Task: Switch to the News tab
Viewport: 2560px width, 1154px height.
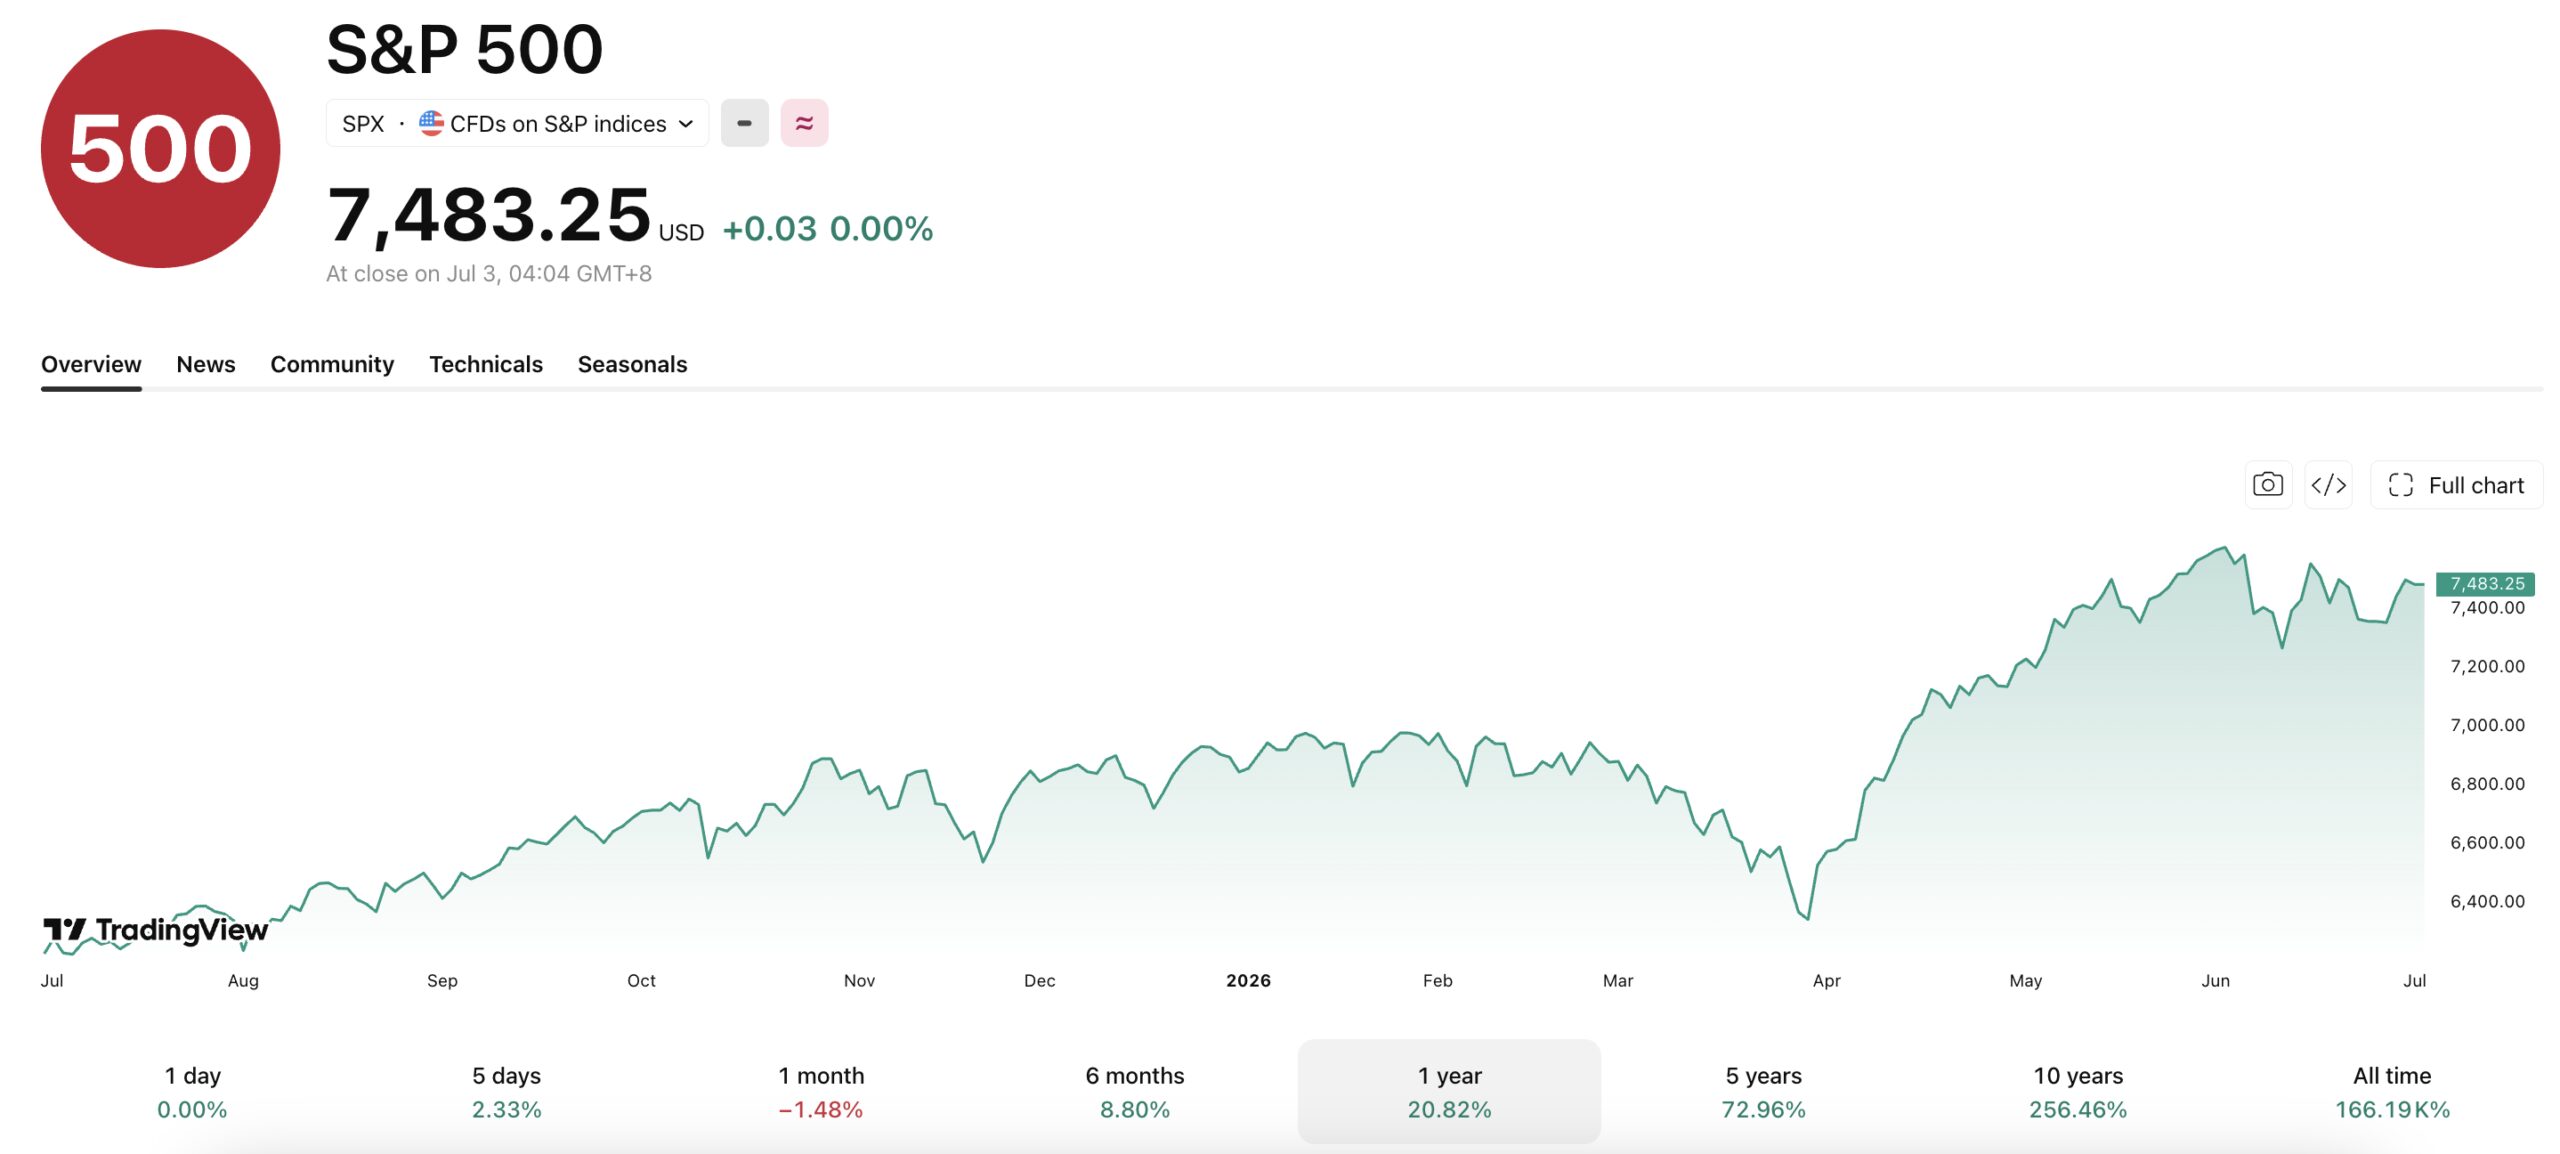Action: [x=206, y=364]
